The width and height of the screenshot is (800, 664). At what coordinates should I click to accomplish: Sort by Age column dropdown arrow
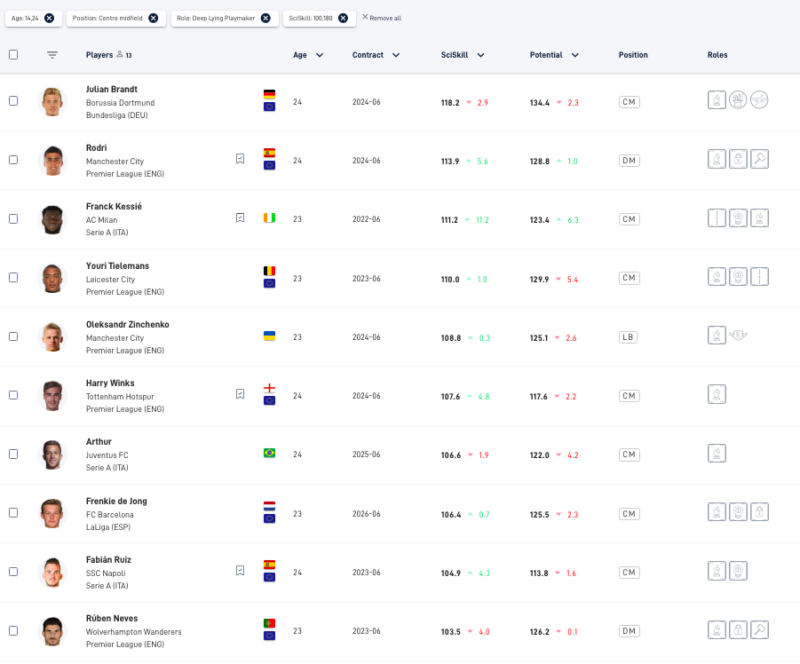(x=320, y=55)
